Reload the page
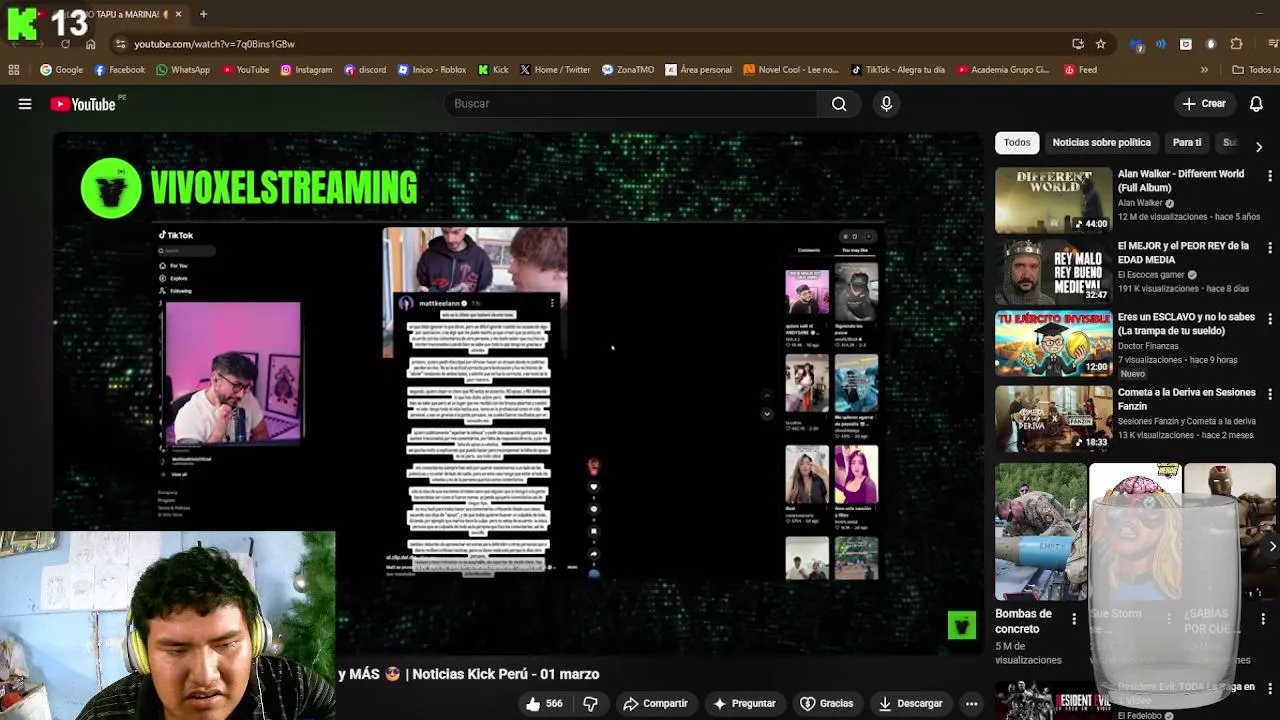 pyautogui.click(x=66, y=44)
